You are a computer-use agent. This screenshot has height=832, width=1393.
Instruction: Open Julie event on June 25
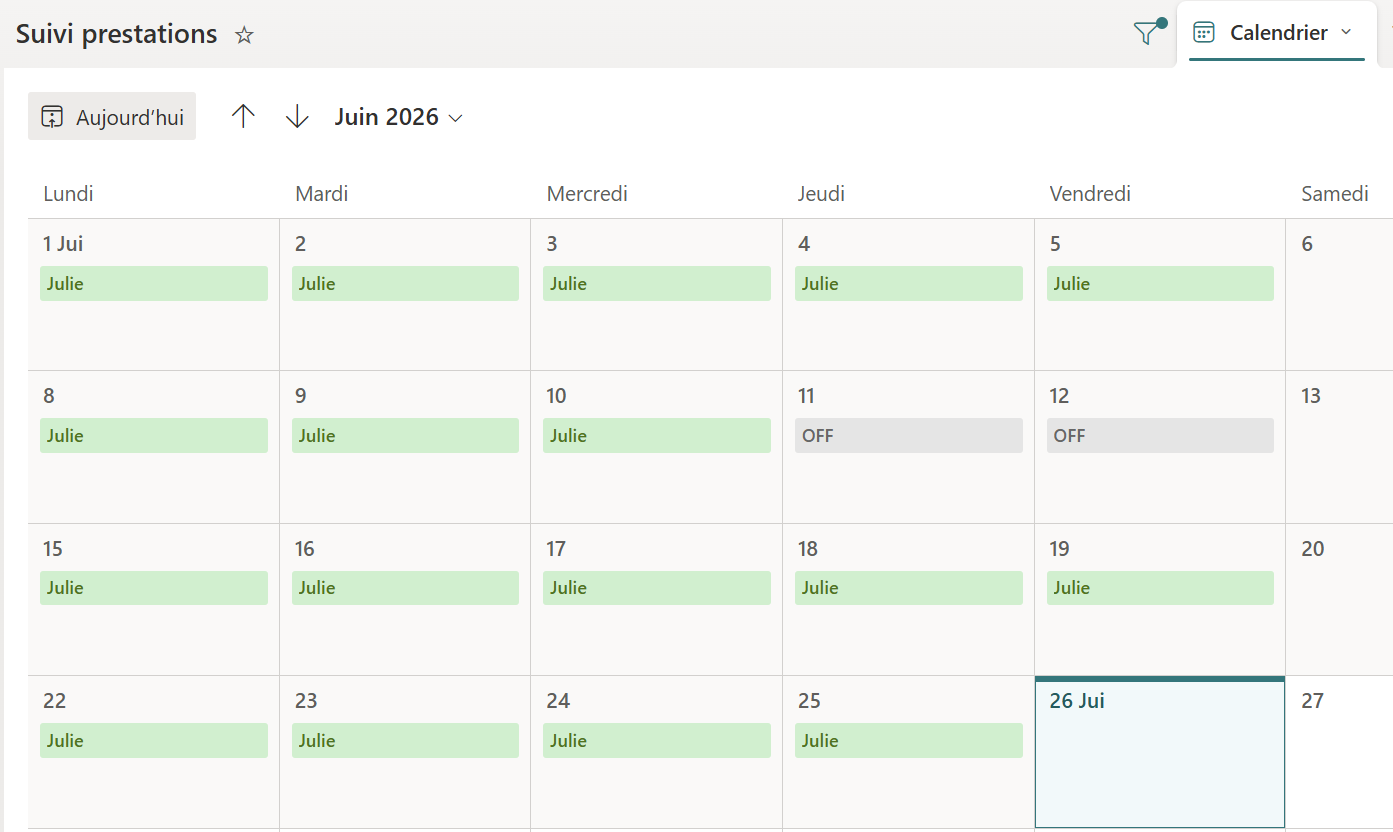[x=909, y=740]
